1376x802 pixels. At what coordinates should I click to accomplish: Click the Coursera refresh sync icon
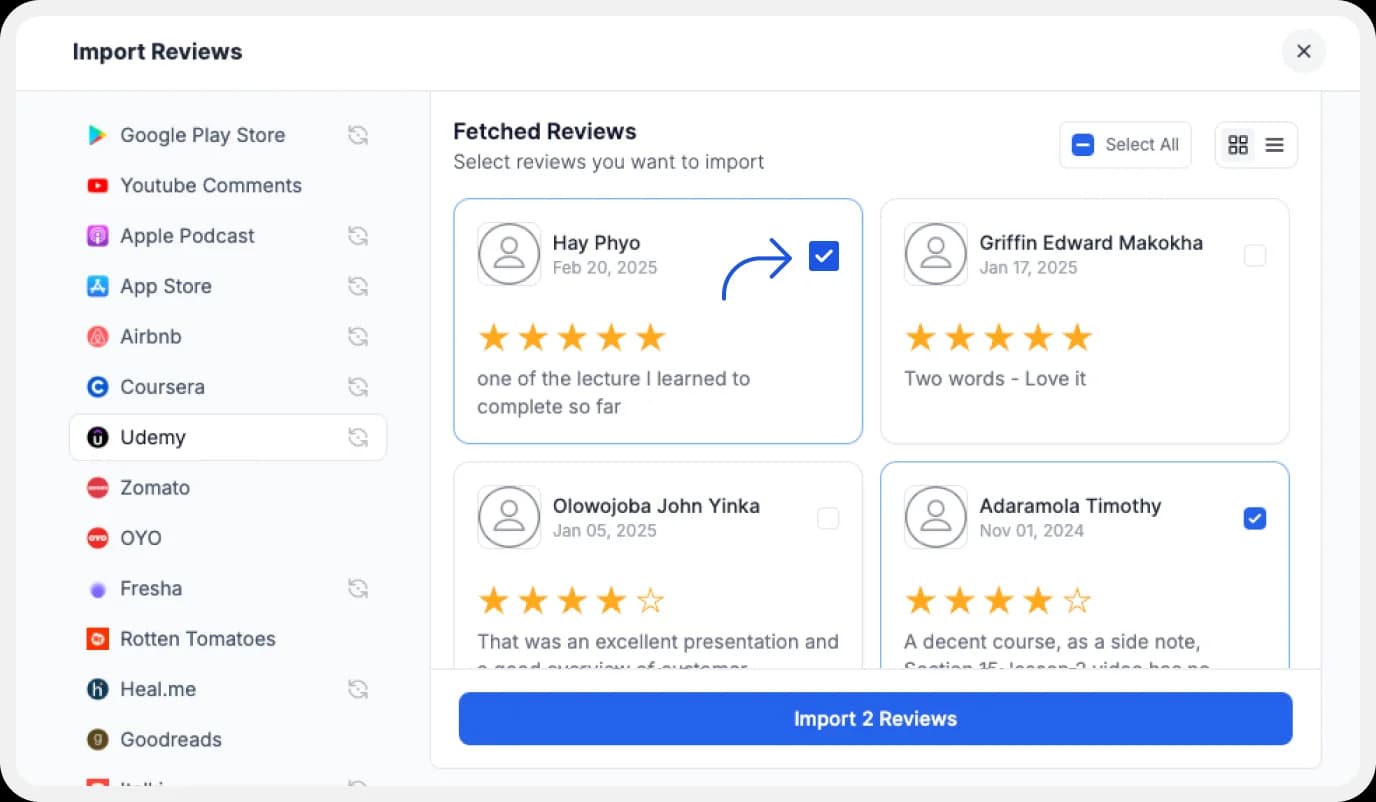point(358,387)
